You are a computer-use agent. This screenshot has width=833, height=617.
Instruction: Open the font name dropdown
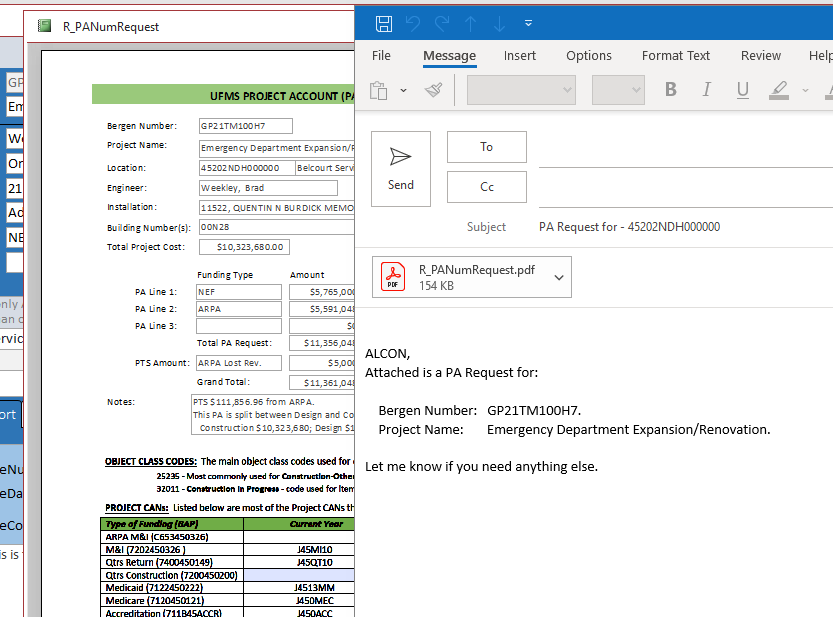click(521, 90)
